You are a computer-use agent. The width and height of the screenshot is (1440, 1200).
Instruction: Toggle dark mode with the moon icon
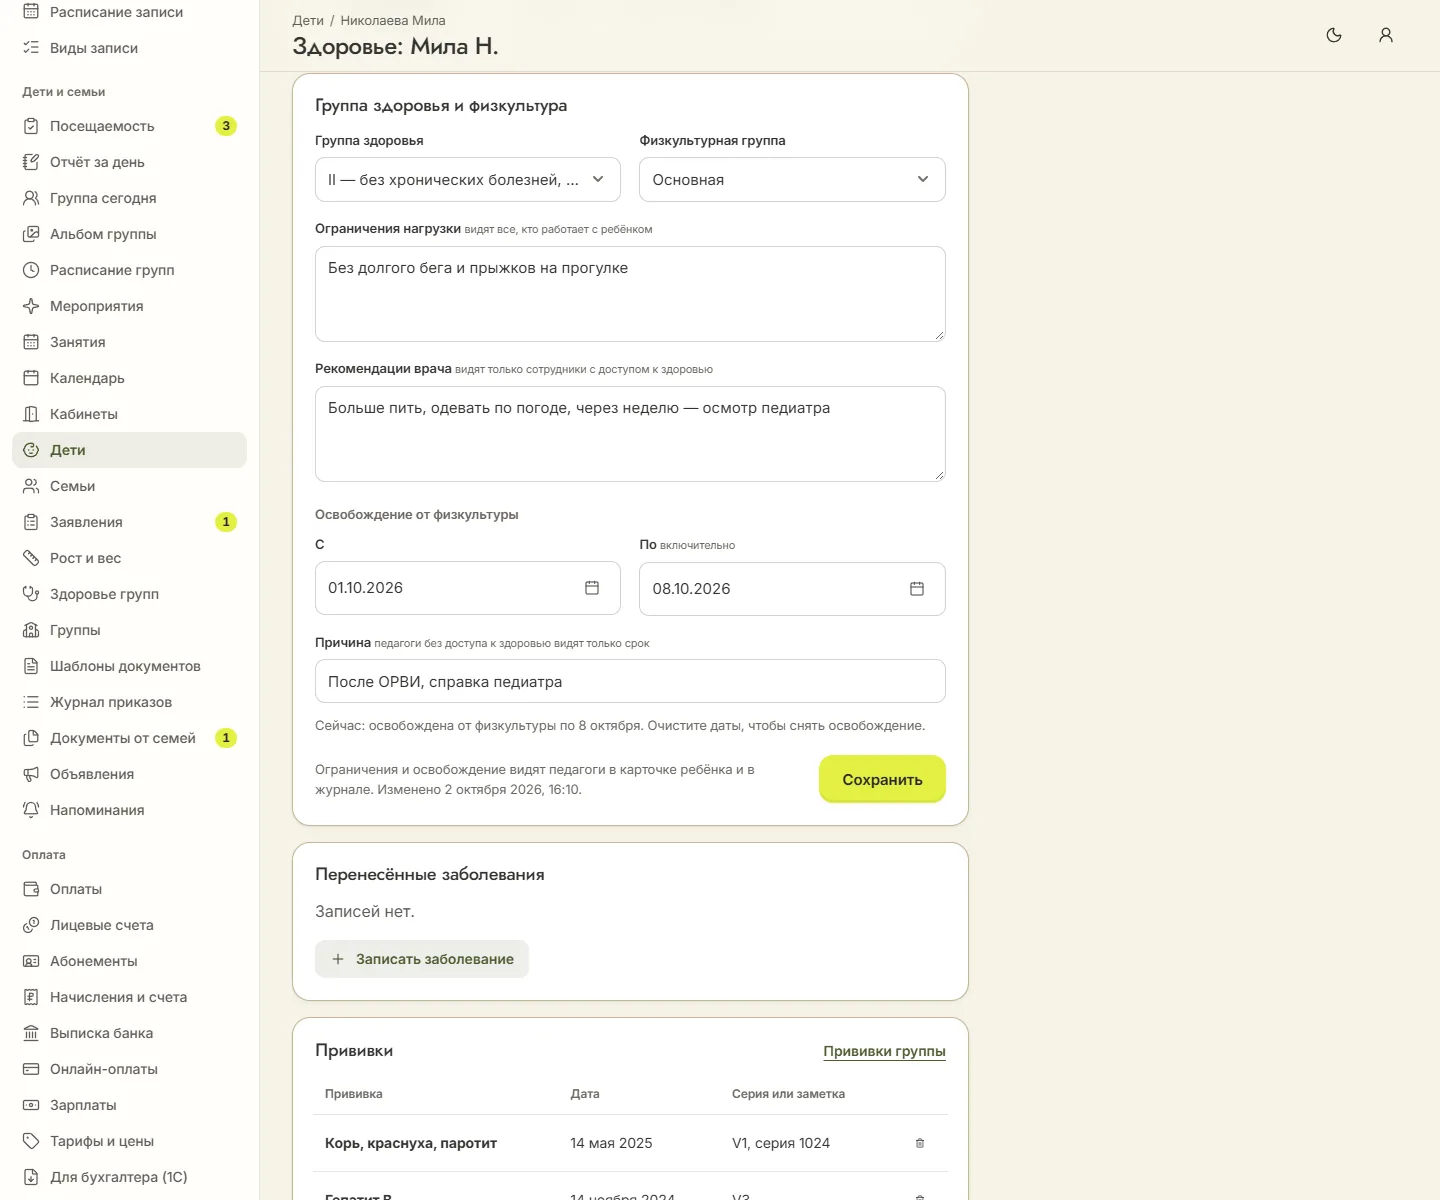[x=1334, y=35]
